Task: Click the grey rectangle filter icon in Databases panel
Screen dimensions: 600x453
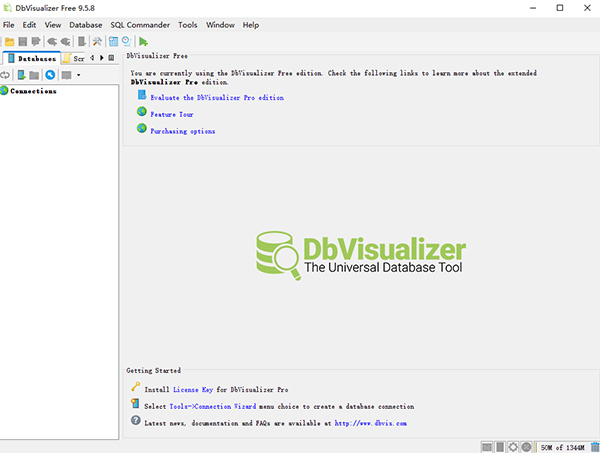Action: point(67,75)
